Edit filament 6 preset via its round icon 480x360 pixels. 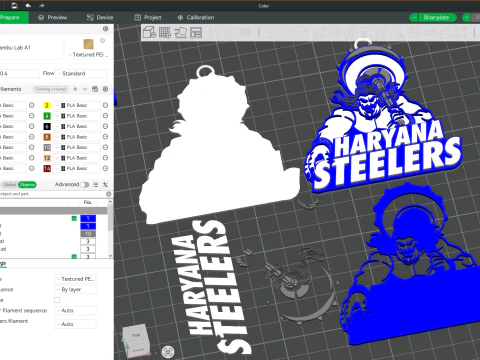pyautogui.click(x=105, y=126)
